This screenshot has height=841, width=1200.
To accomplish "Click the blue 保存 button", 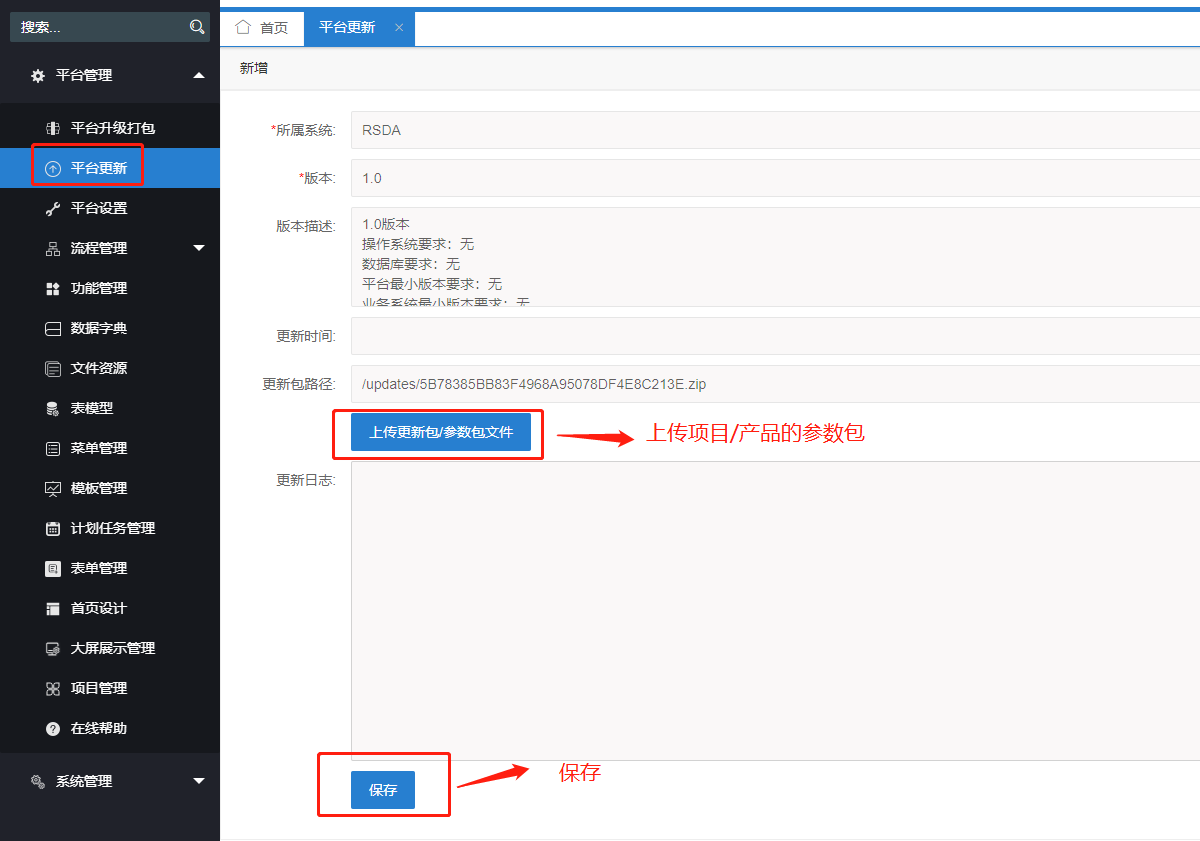I will (382, 790).
